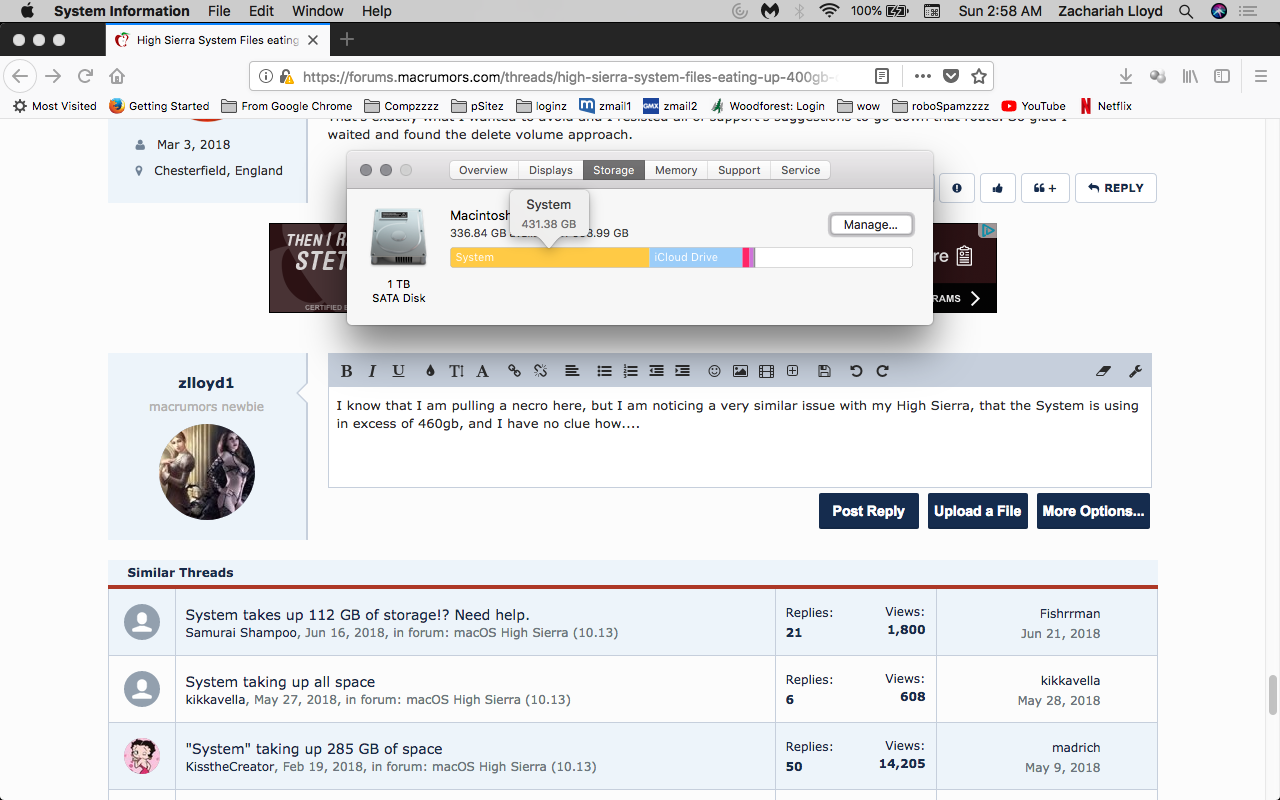1280x800 pixels.
Task: Click the unlink icon in the editor
Action: tap(540, 371)
